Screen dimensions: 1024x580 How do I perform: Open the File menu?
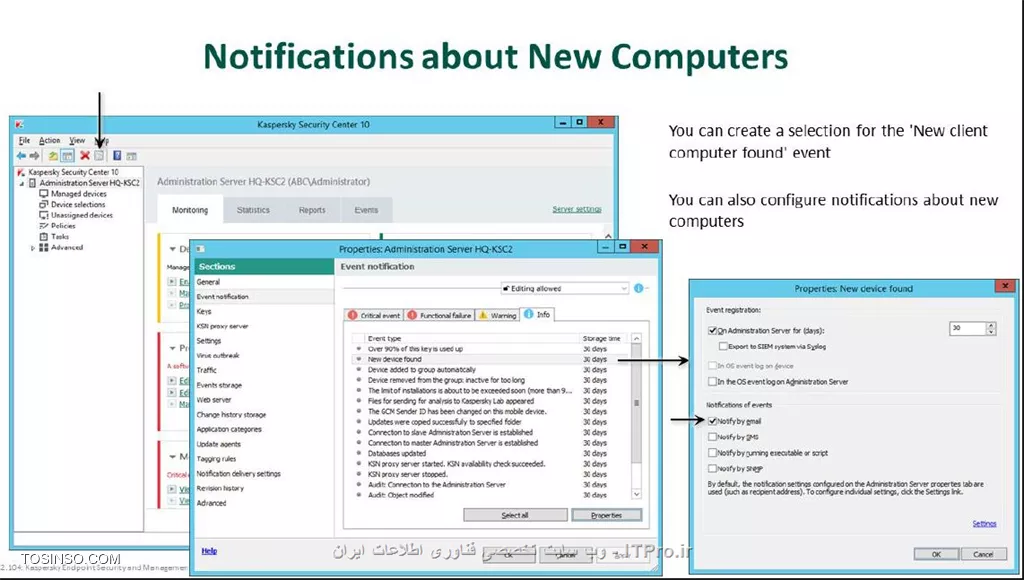click(x=24, y=140)
